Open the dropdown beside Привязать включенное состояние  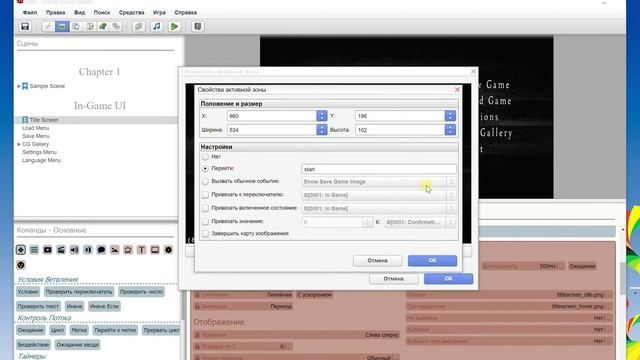click(378, 209)
